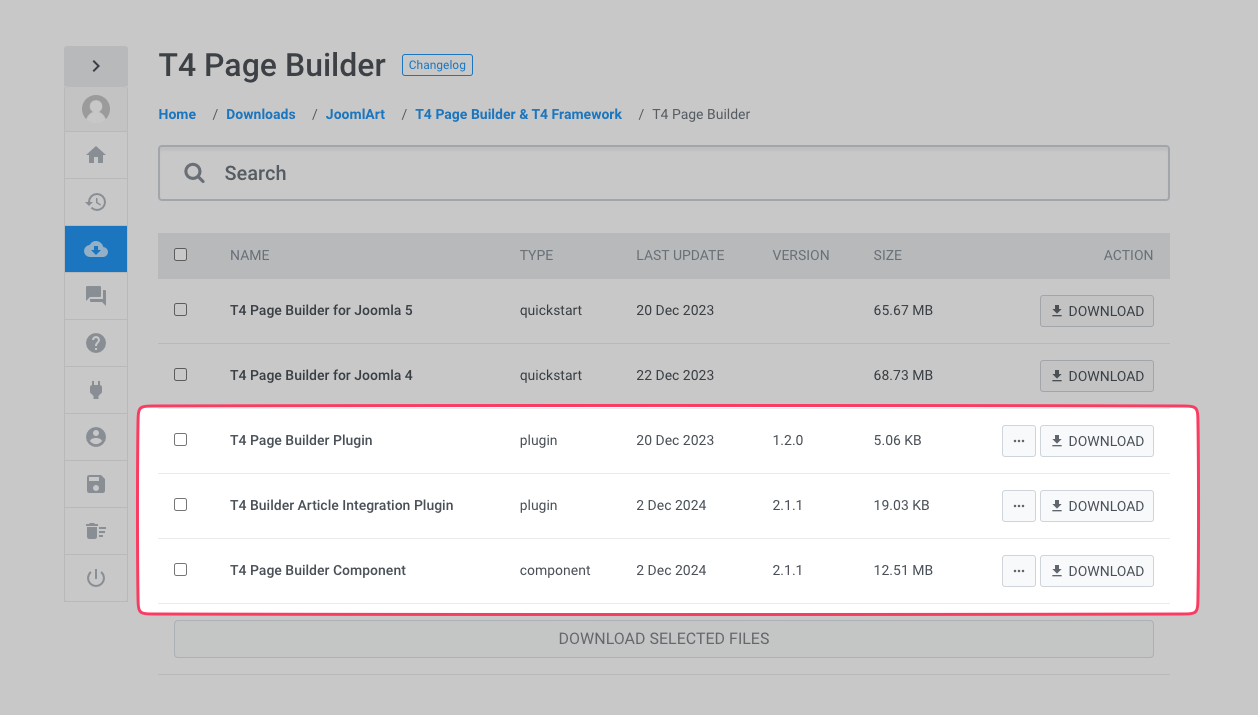Toggle the select-all checkbox in table header

(181, 255)
